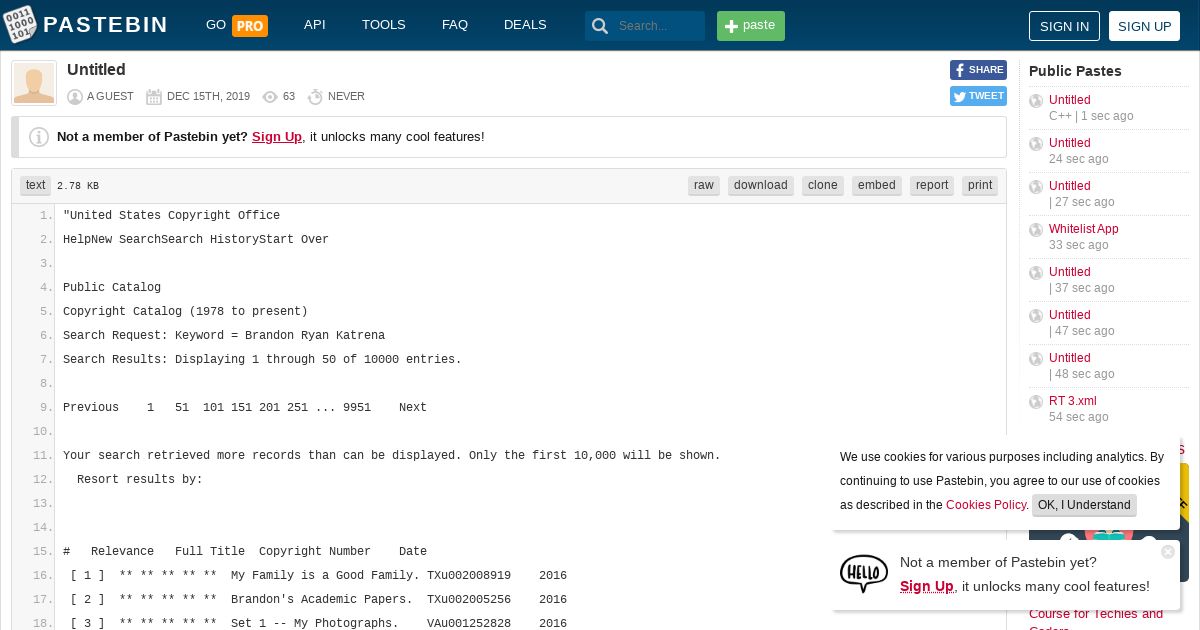Click the SIGN UP button
Screen dimensions: 1200x630
(x=1144, y=26)
